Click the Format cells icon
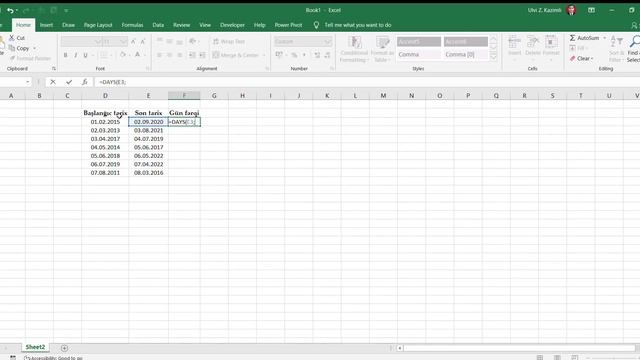 pos(551,42)
